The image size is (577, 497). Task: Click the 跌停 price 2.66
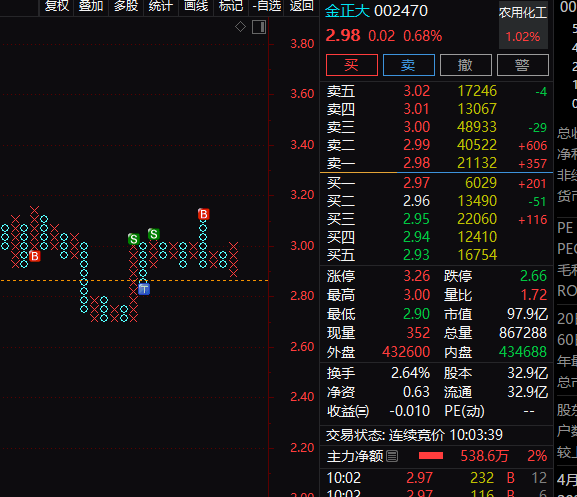(534, 276)
